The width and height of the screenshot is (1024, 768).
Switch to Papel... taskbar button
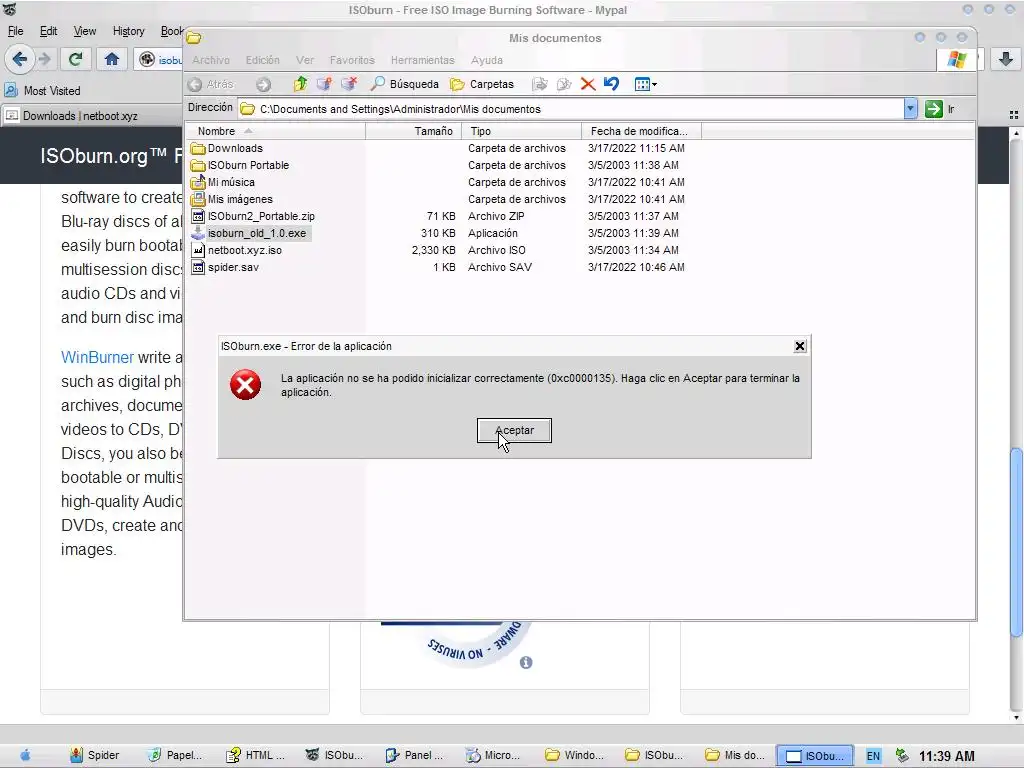coord(174,756)
